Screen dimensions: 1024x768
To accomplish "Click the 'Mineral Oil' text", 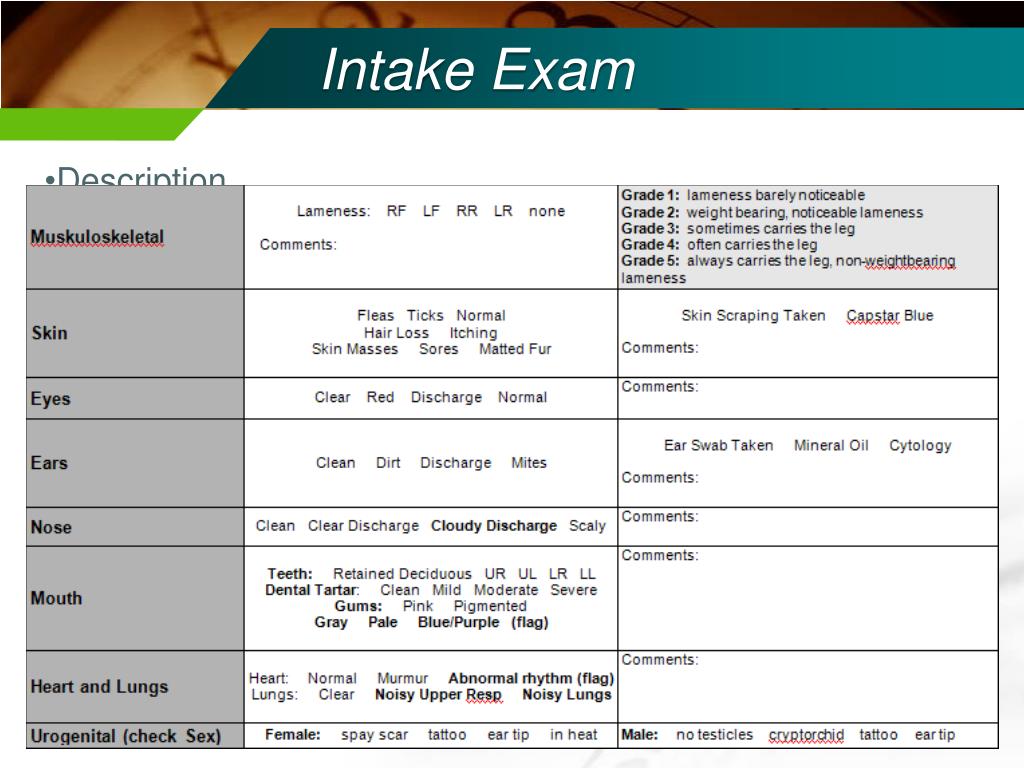I will 831,445.
